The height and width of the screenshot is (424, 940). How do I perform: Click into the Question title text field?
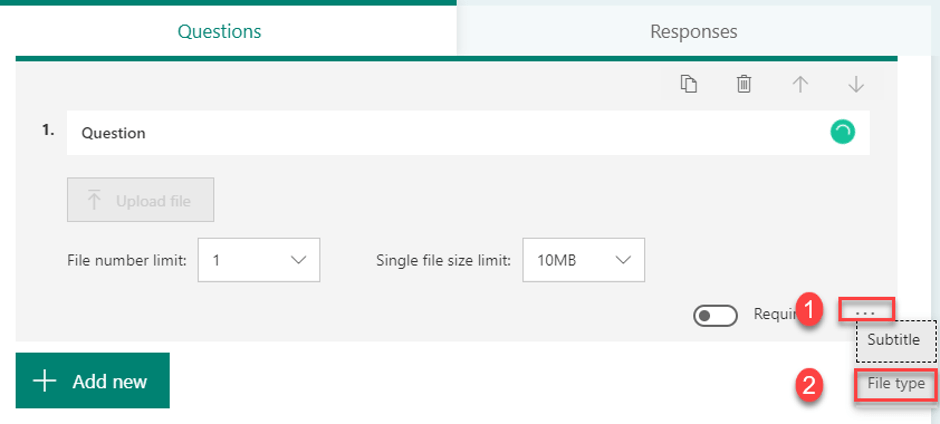tap(440, 132)
